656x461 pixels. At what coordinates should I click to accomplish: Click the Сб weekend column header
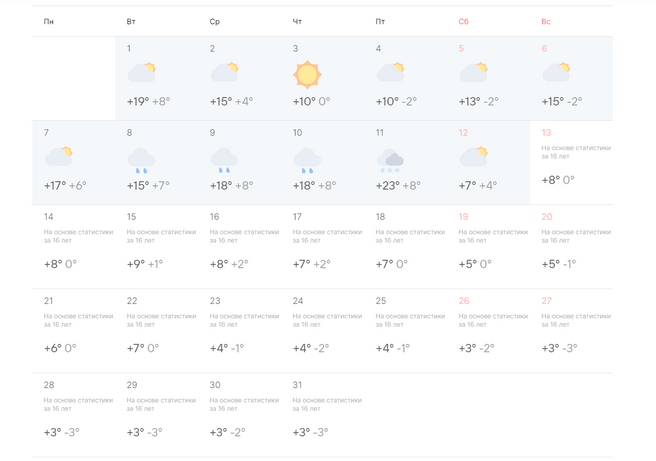click(463, 22)
